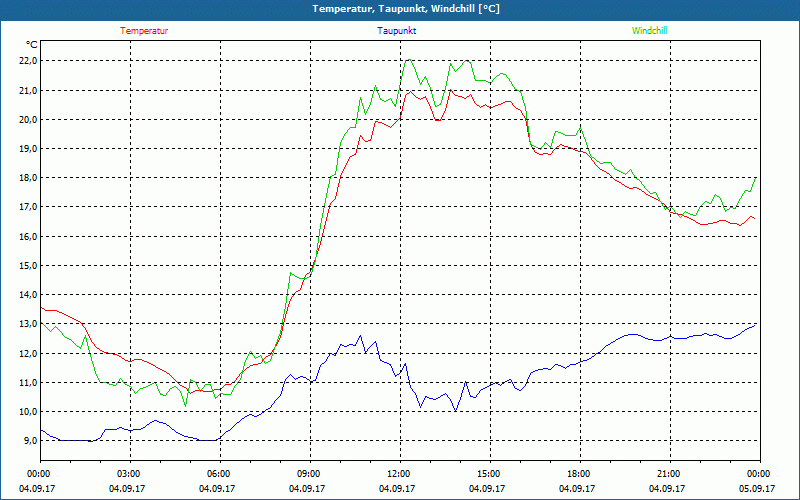The image size is (800, 500).
Task: Click the 10,0 value on the y-axis
Action: 26,412
